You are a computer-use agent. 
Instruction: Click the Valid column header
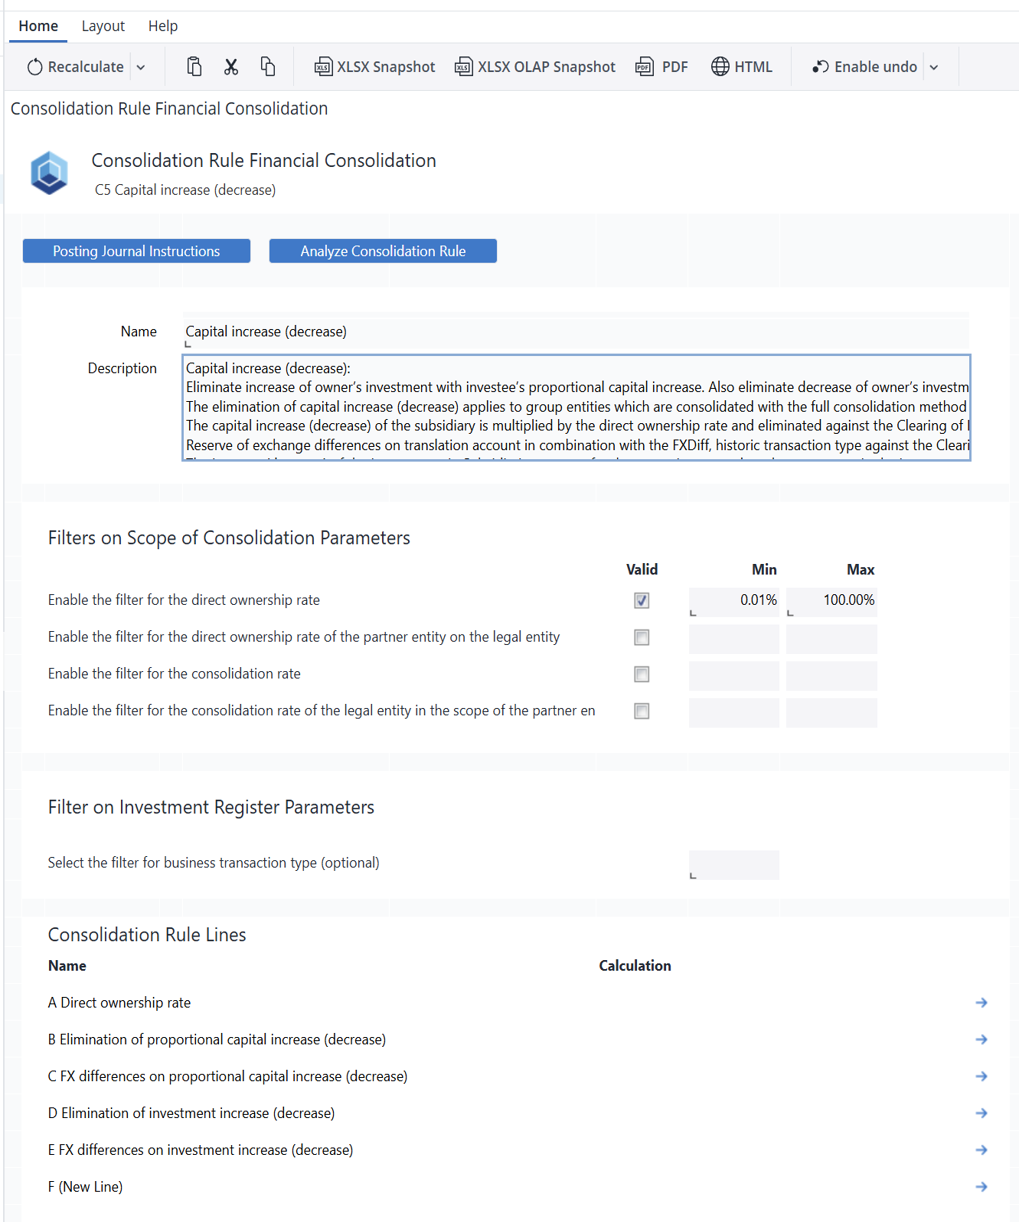(x=642, y=570)
